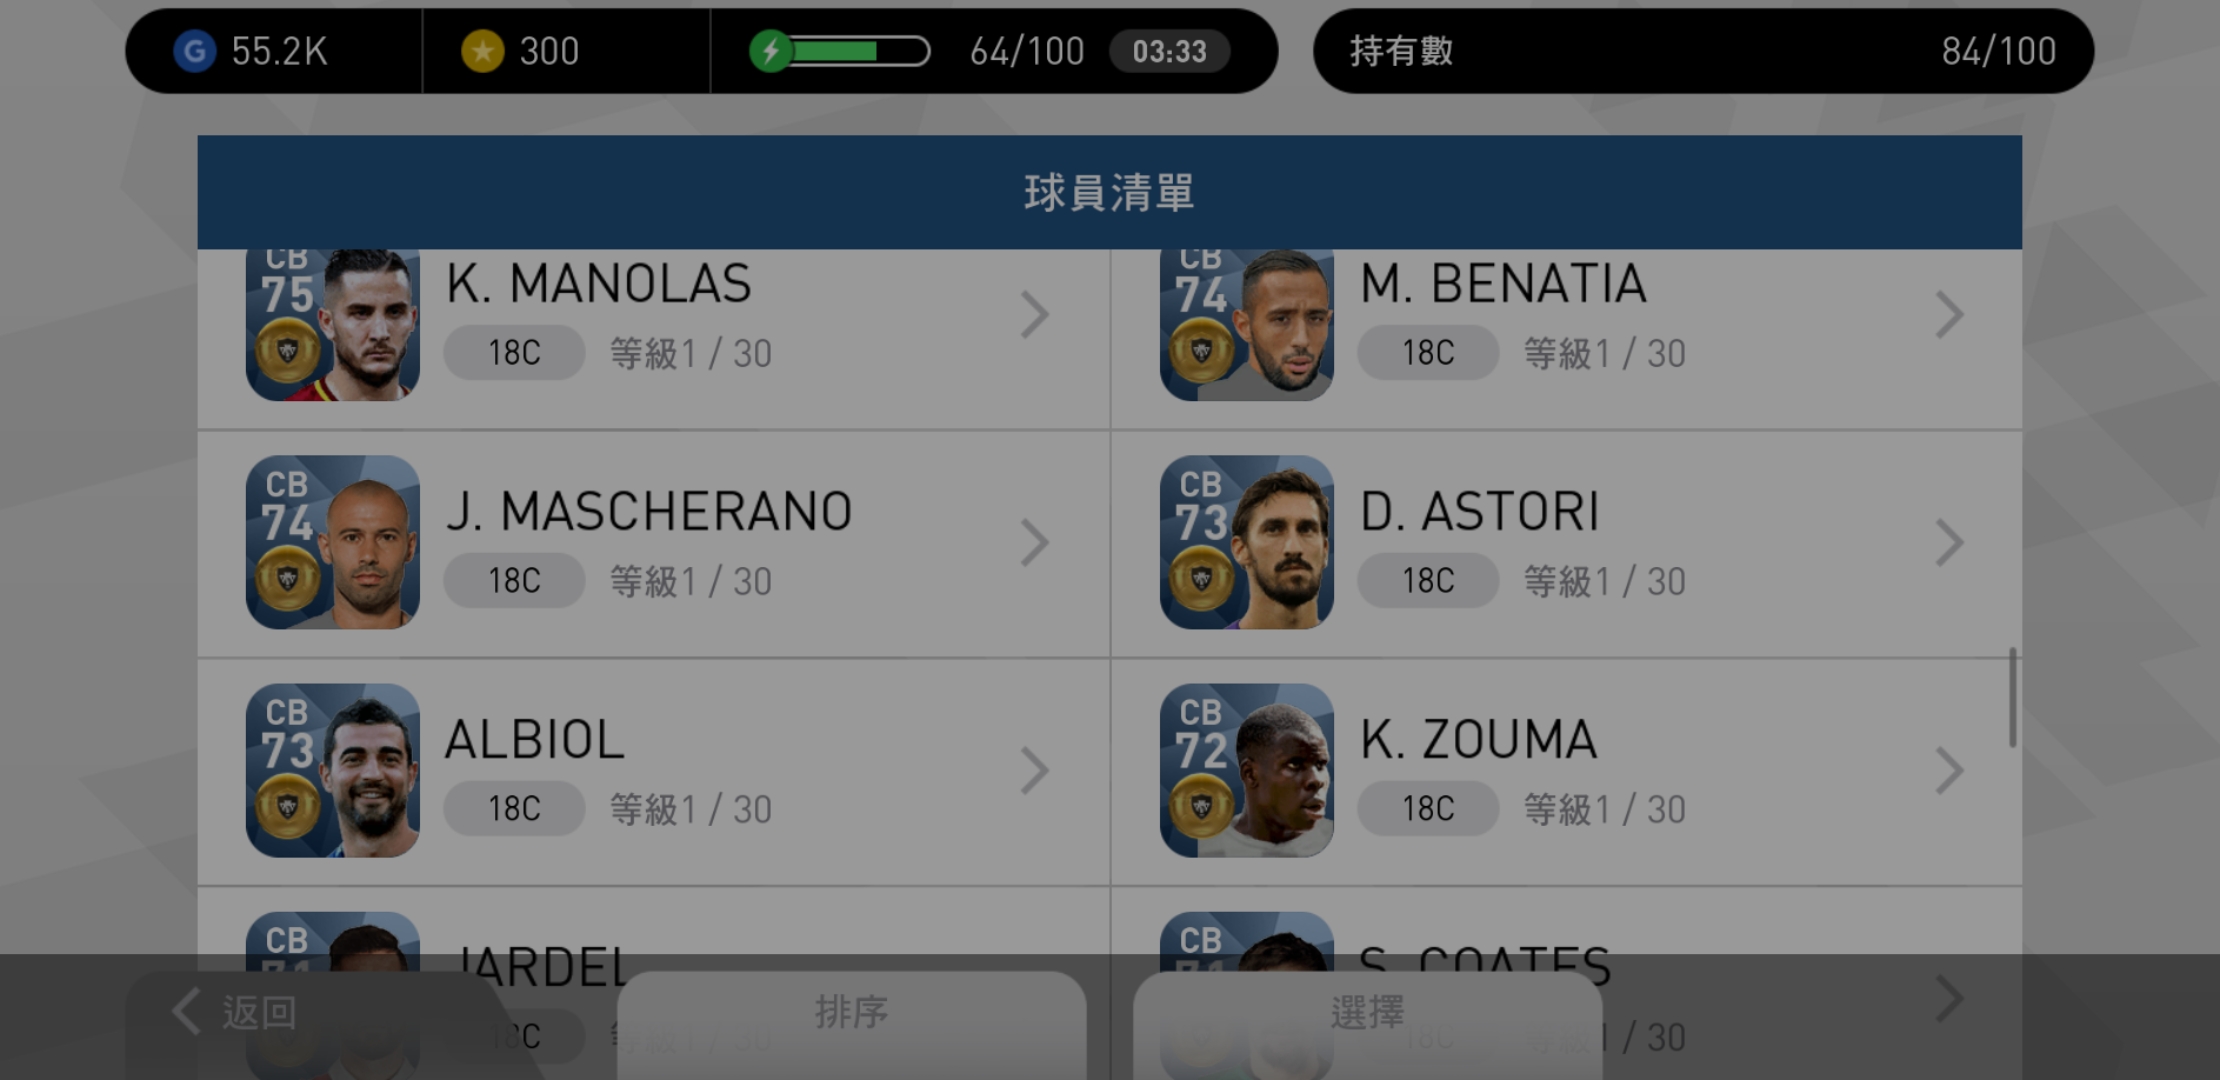The height and width of the screenshot is (1080, 2220).
Task: Tap the green energy lightning icon
Action: pos(771,51)
